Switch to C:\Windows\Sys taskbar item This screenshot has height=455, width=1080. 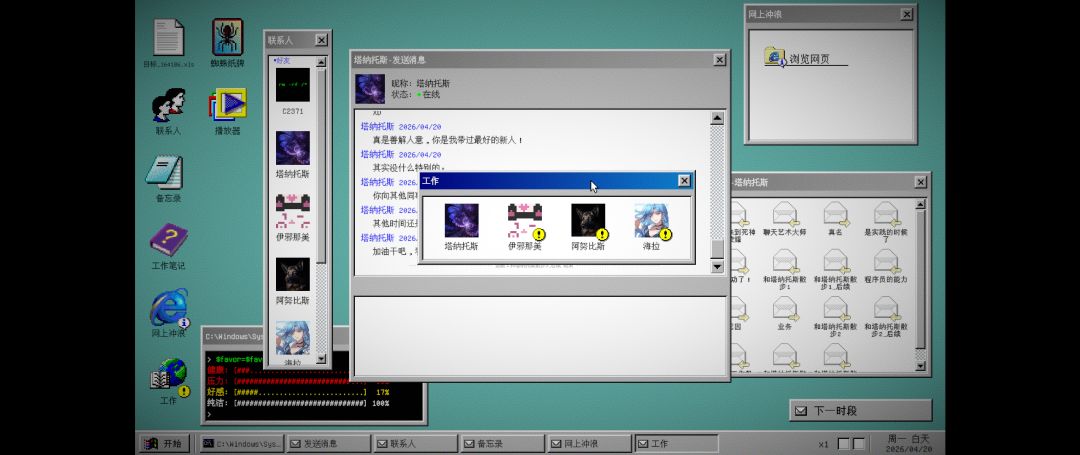[x=241, y=444]
